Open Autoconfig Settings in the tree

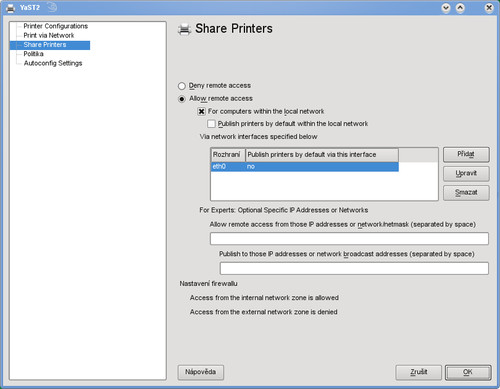point(53,63)
